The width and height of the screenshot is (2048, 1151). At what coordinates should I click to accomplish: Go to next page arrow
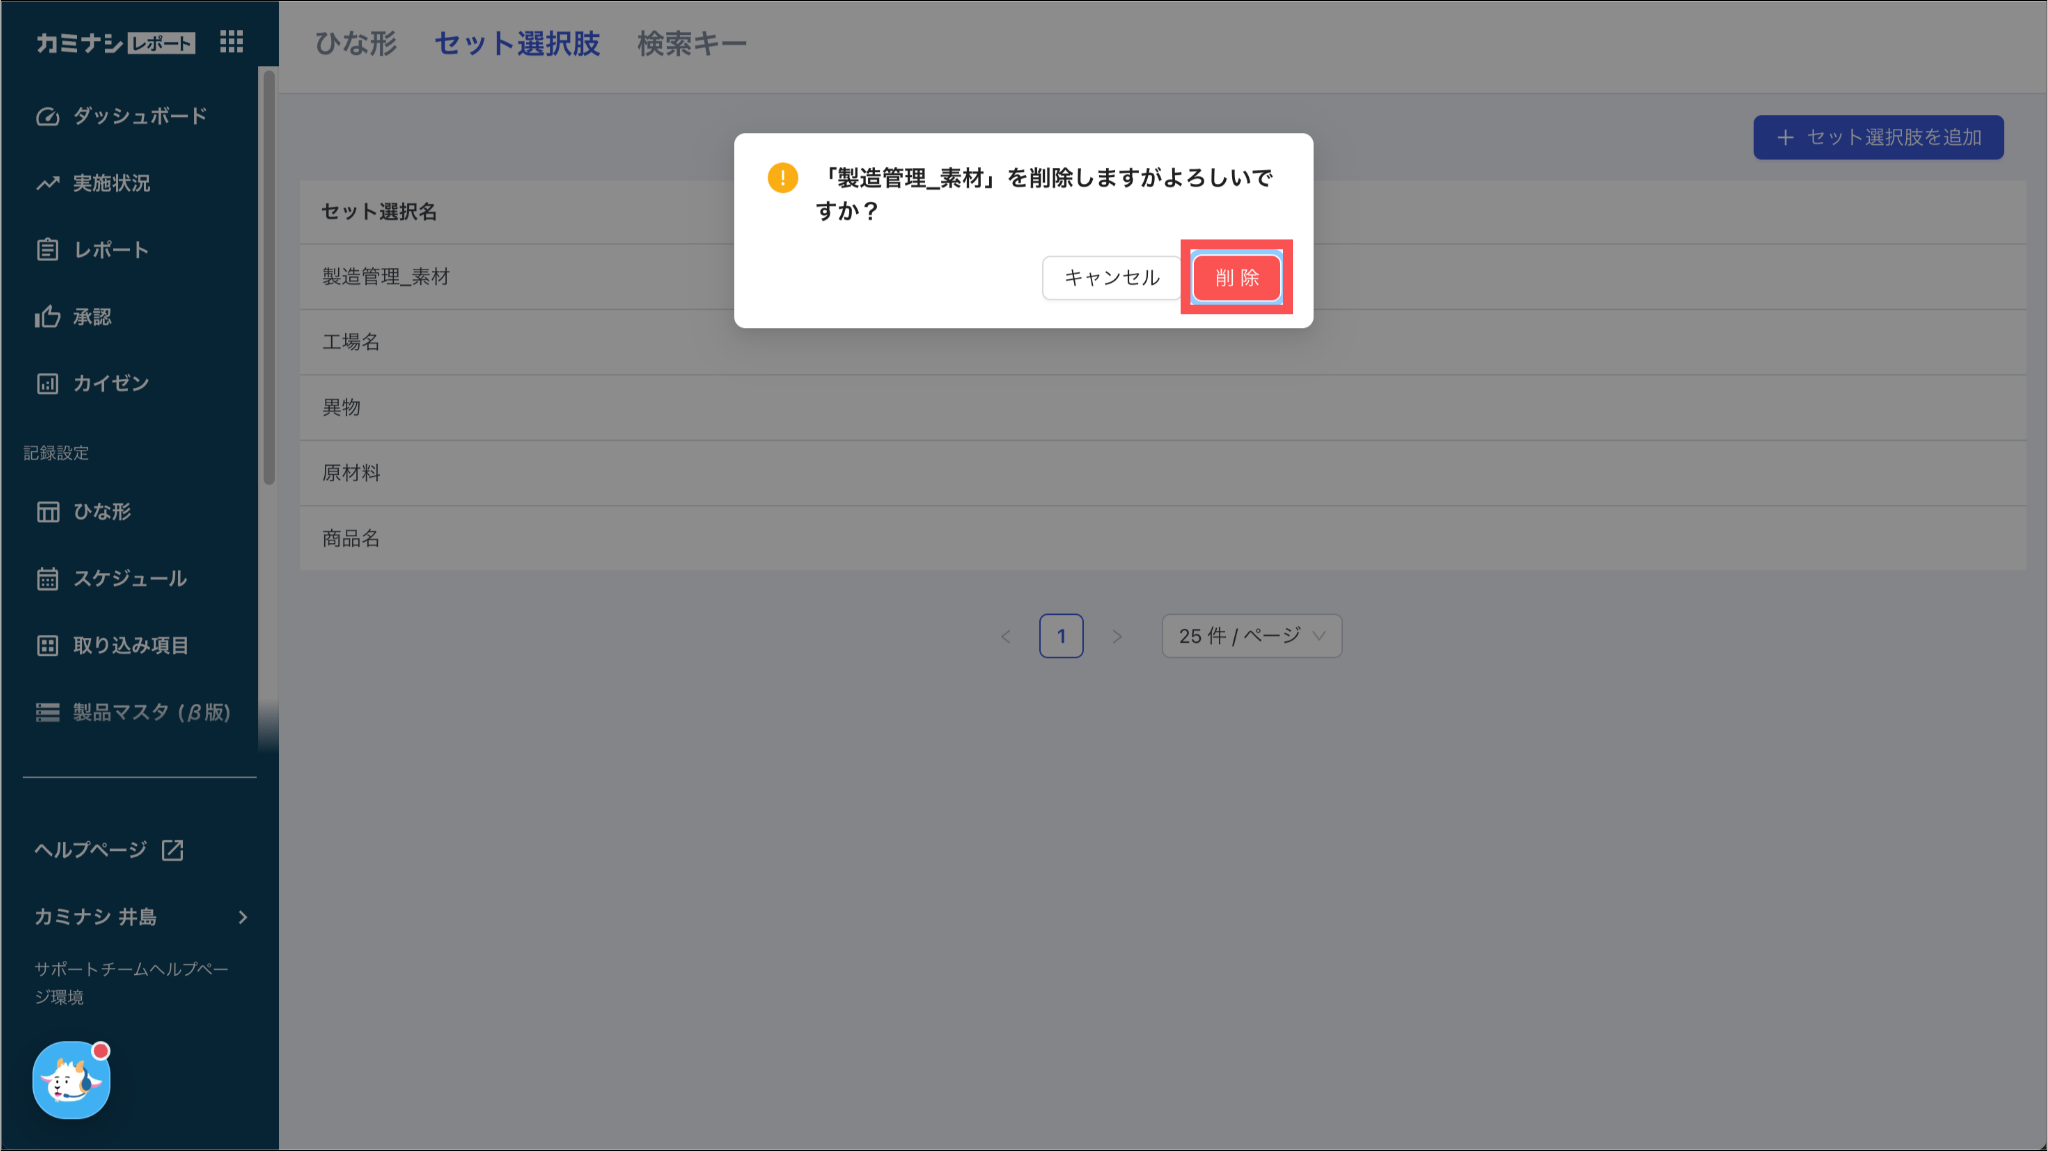(1117, 636)
